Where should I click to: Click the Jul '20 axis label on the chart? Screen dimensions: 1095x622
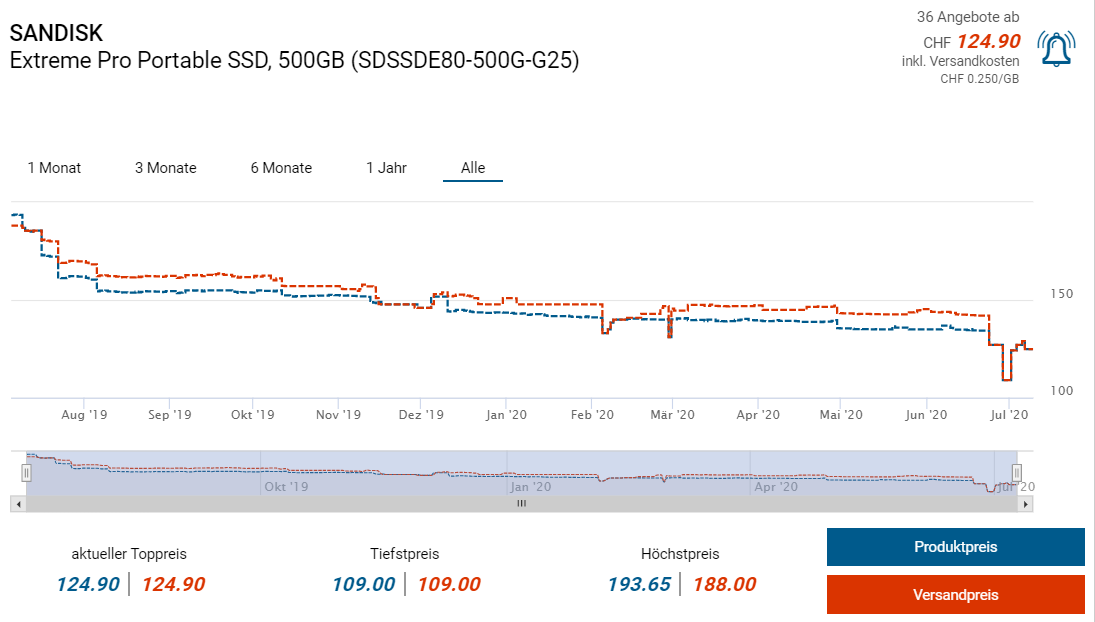[x=1009, y=415]
